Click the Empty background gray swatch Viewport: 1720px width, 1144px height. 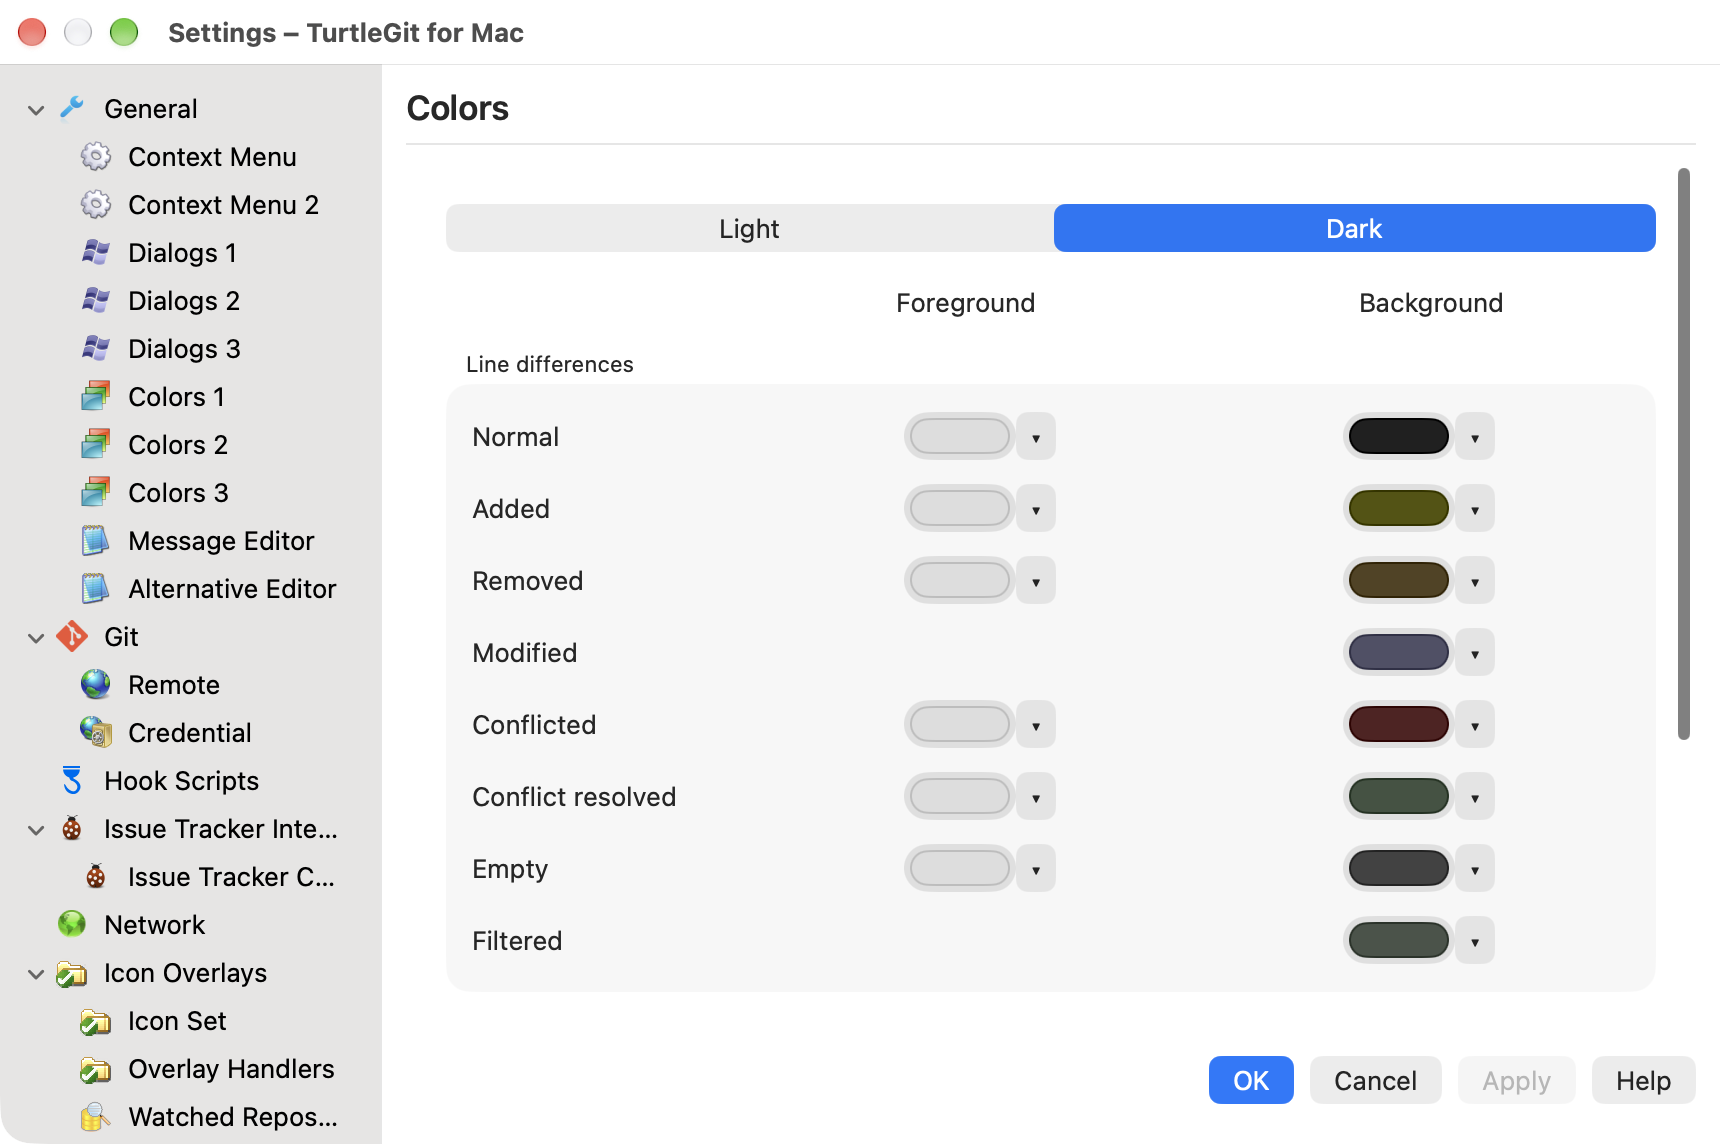point(1398,868)
